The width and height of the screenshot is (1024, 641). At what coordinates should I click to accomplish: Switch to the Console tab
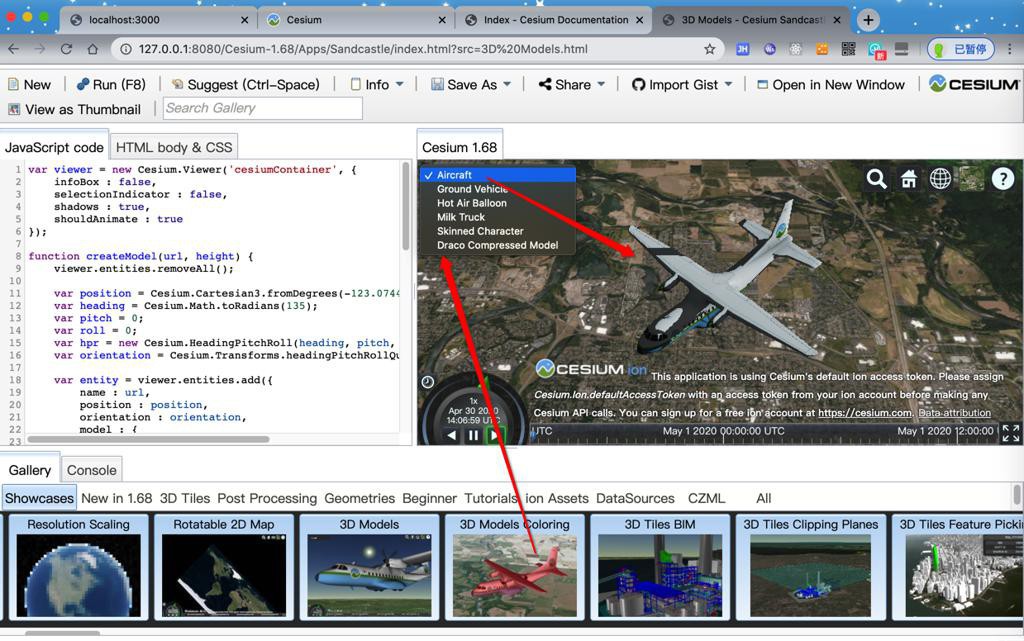[x=91, y=470]
